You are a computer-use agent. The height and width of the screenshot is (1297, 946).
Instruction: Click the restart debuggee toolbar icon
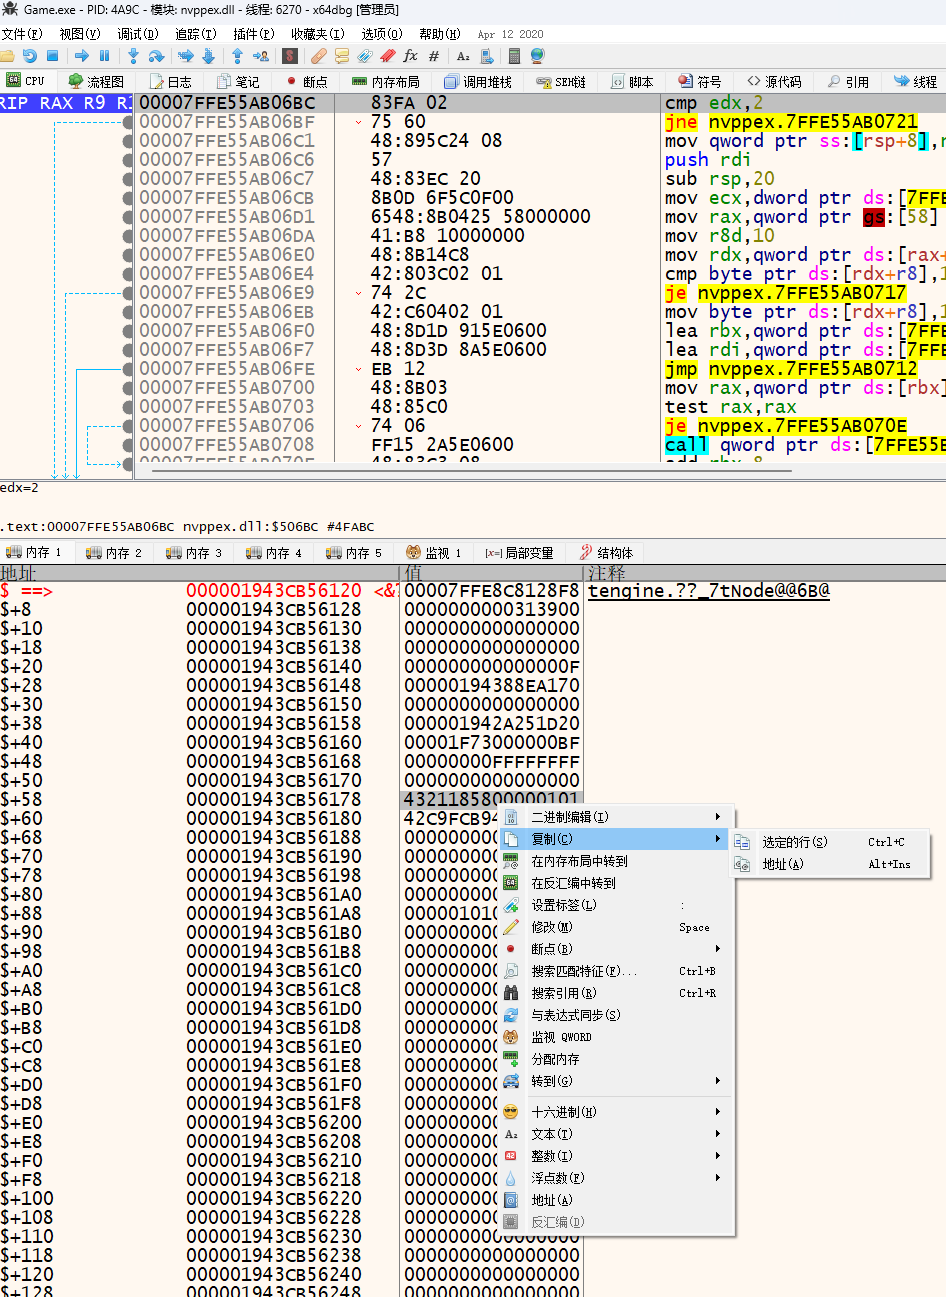point(30,56)
